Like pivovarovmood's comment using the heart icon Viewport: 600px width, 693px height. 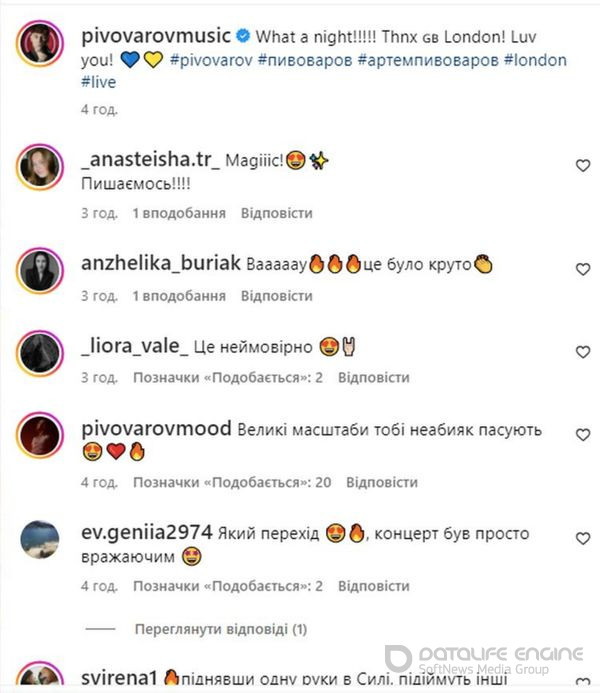pos(583,434)
